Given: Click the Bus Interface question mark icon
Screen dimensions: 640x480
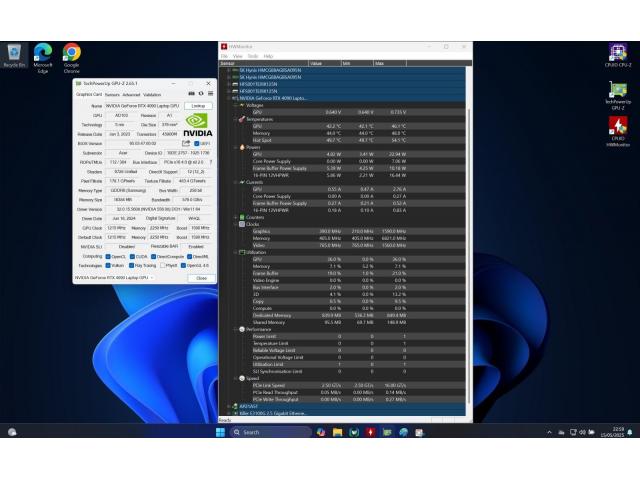Looking at the screenshot, I should tap(211, 162).
